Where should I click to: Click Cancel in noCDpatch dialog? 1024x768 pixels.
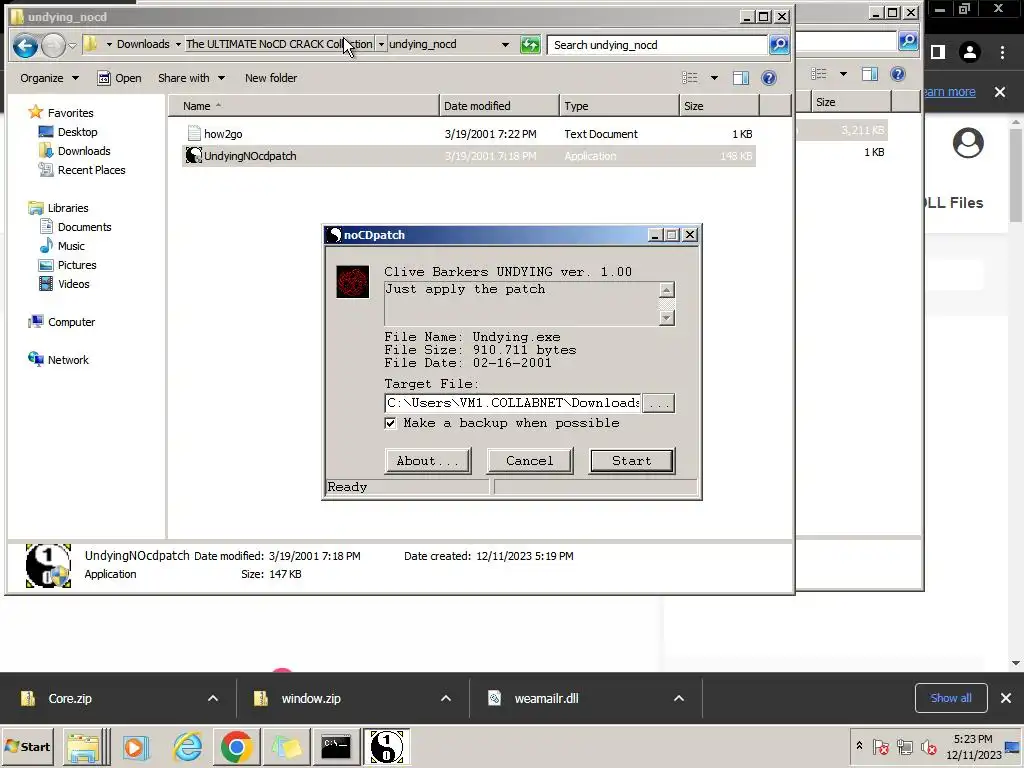pos(530,460)
